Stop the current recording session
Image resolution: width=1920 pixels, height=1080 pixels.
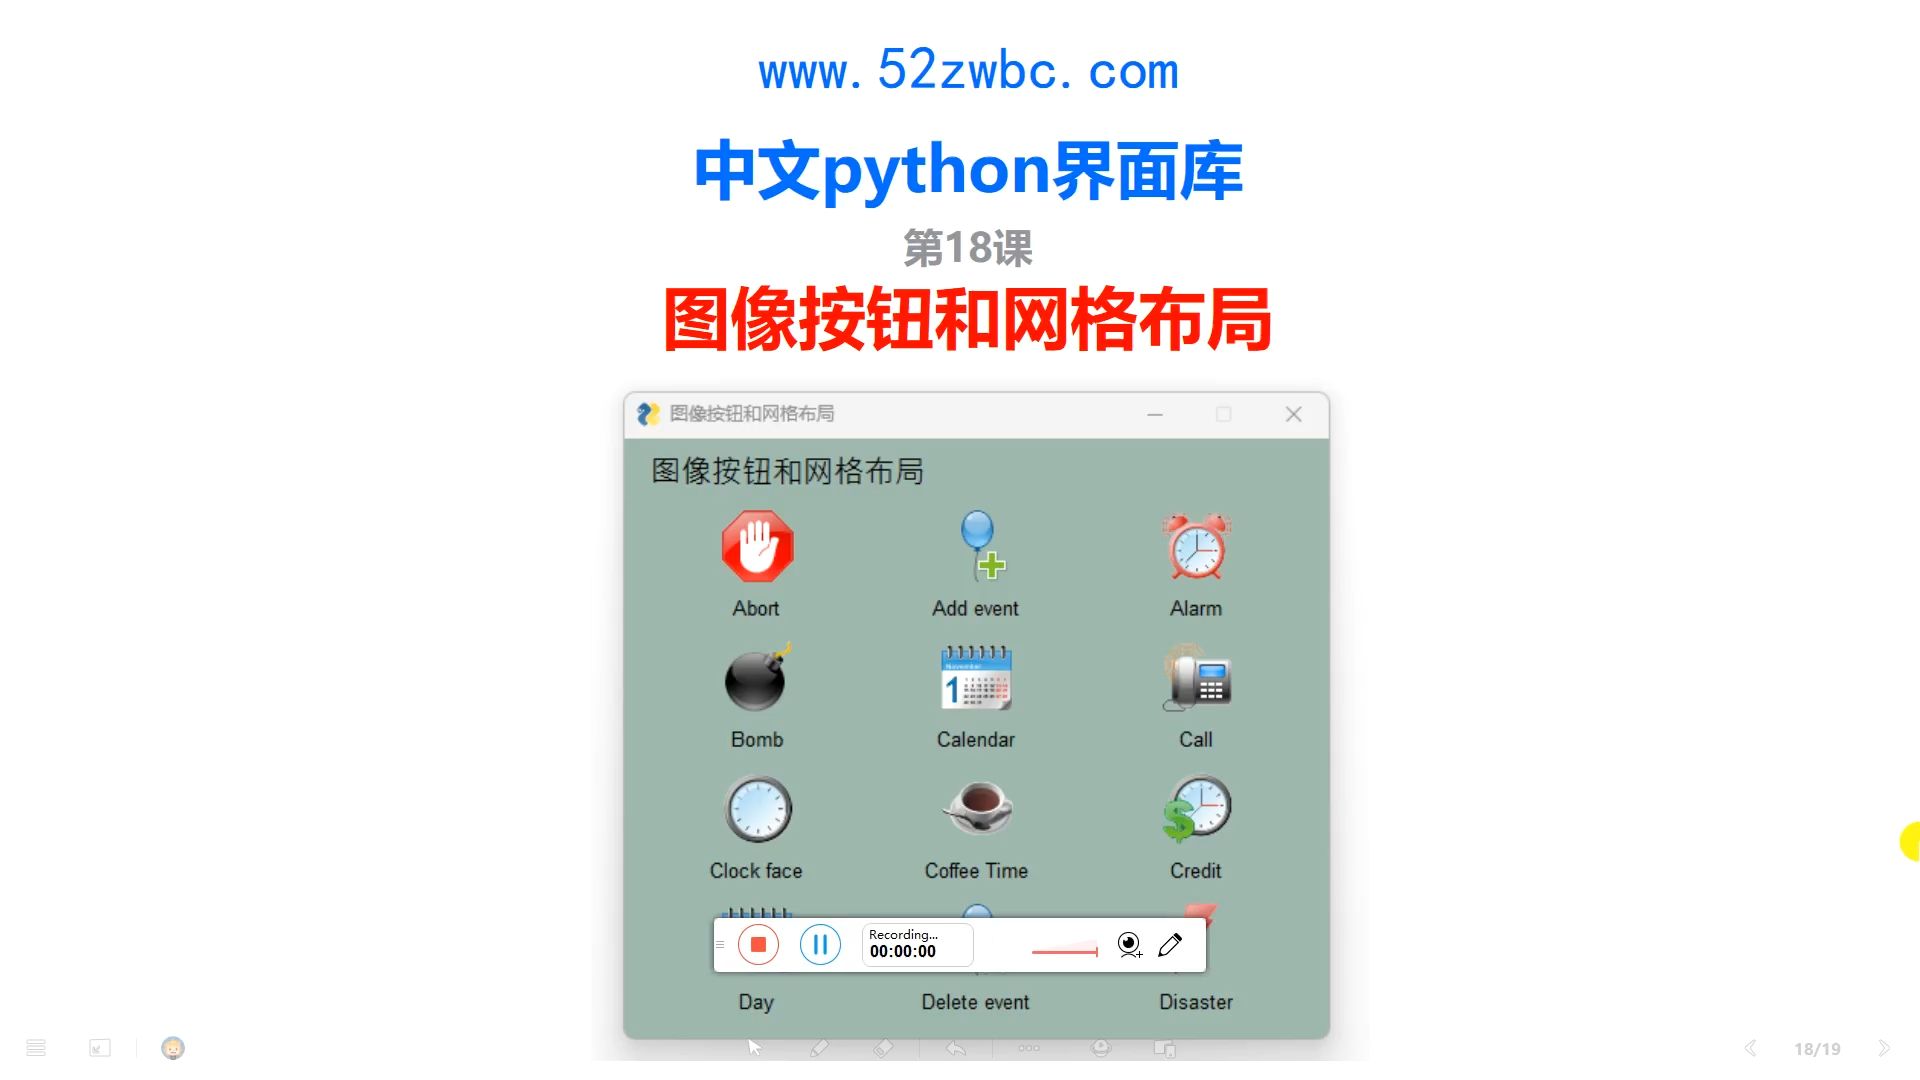758,944
